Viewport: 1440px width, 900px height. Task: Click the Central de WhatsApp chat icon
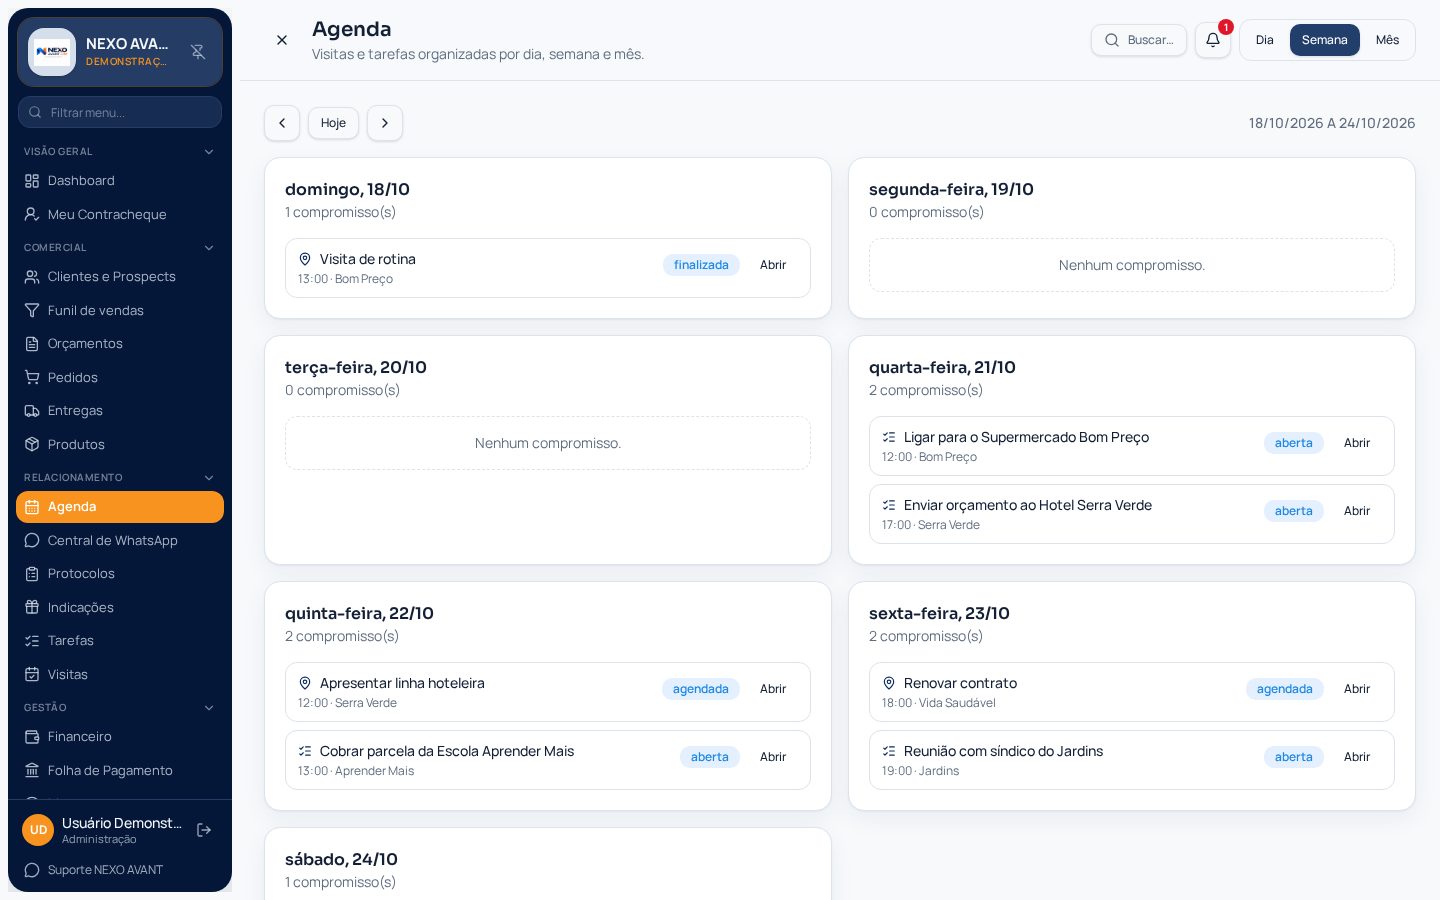(32, 540)
